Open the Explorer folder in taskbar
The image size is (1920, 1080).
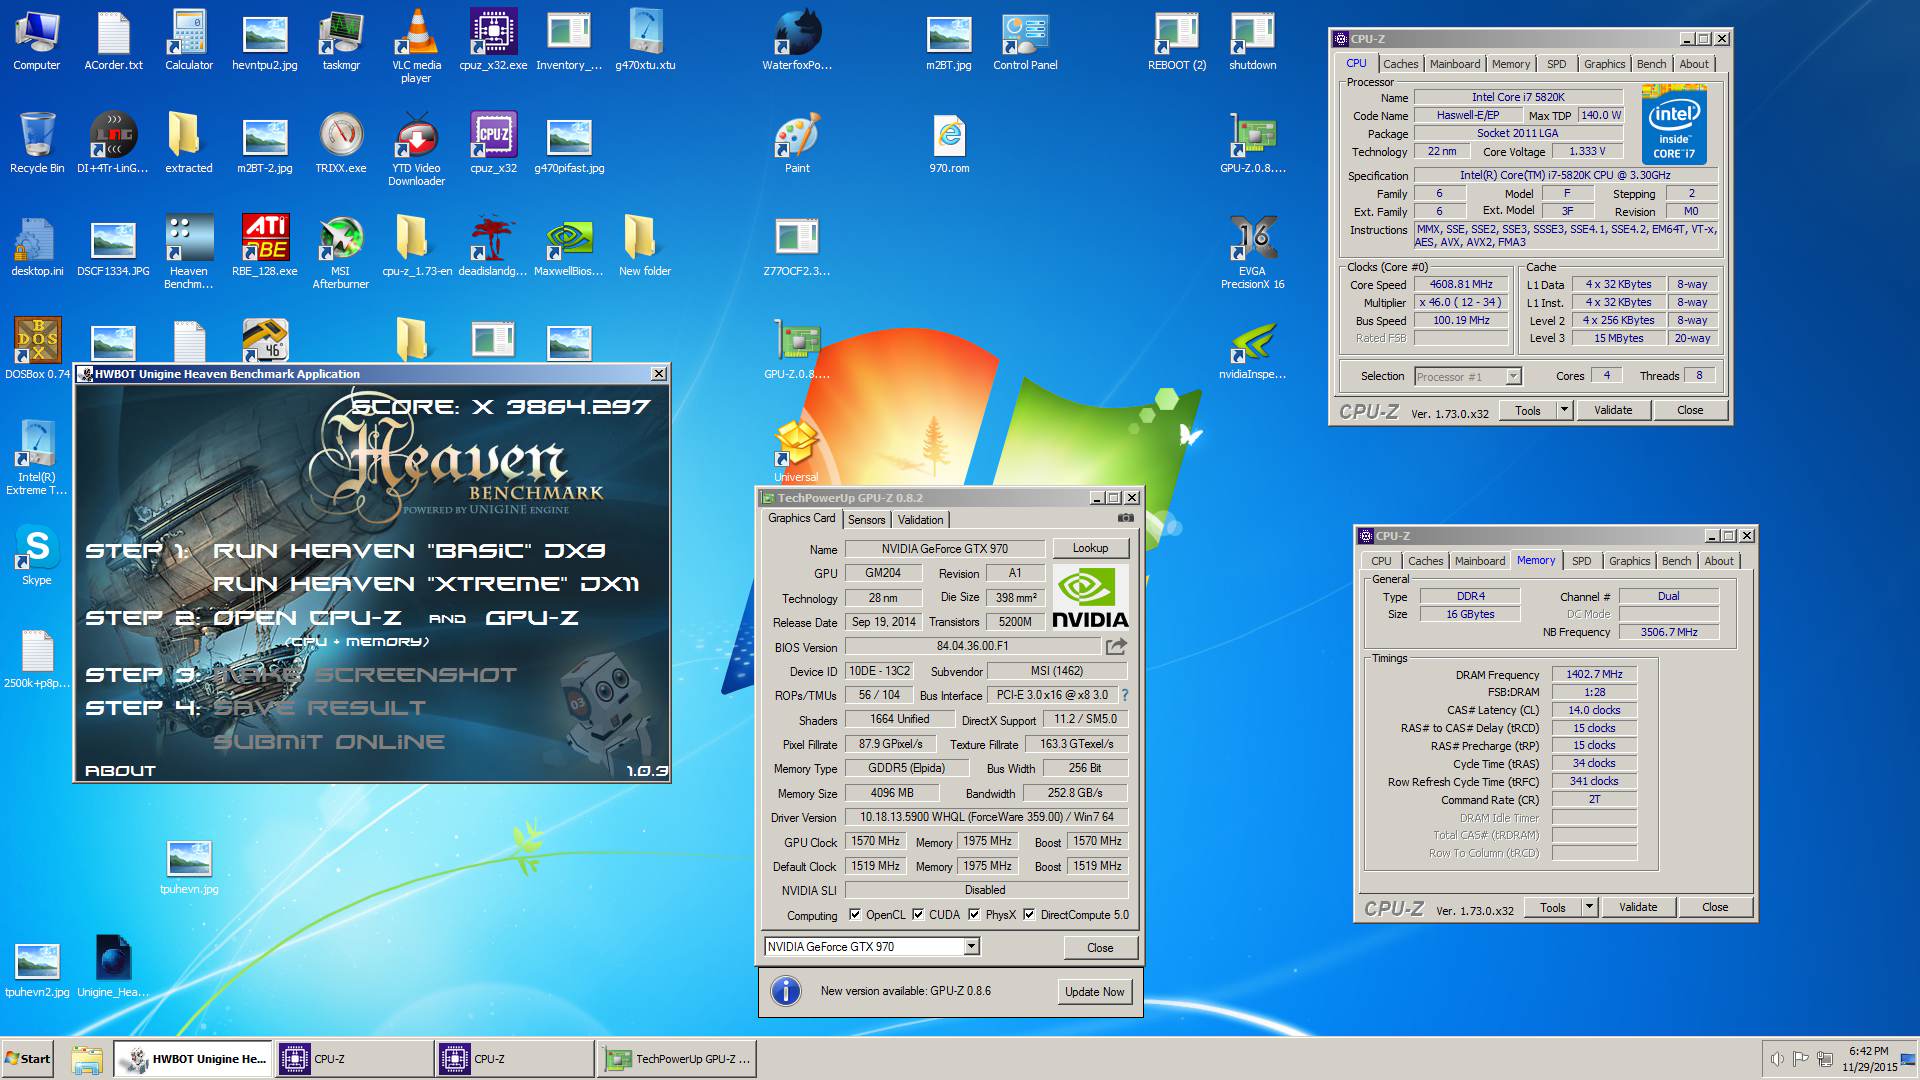87,1059
